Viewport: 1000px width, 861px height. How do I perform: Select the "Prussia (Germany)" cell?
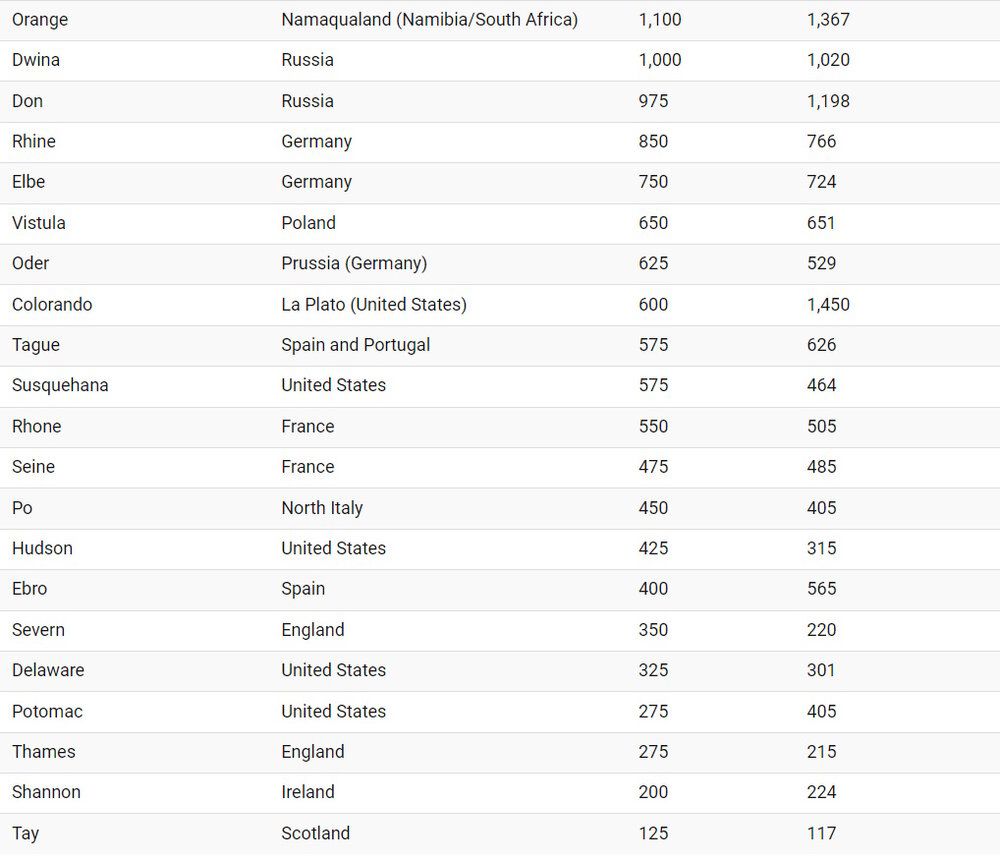pyautogui.click(x=354, y=264)
